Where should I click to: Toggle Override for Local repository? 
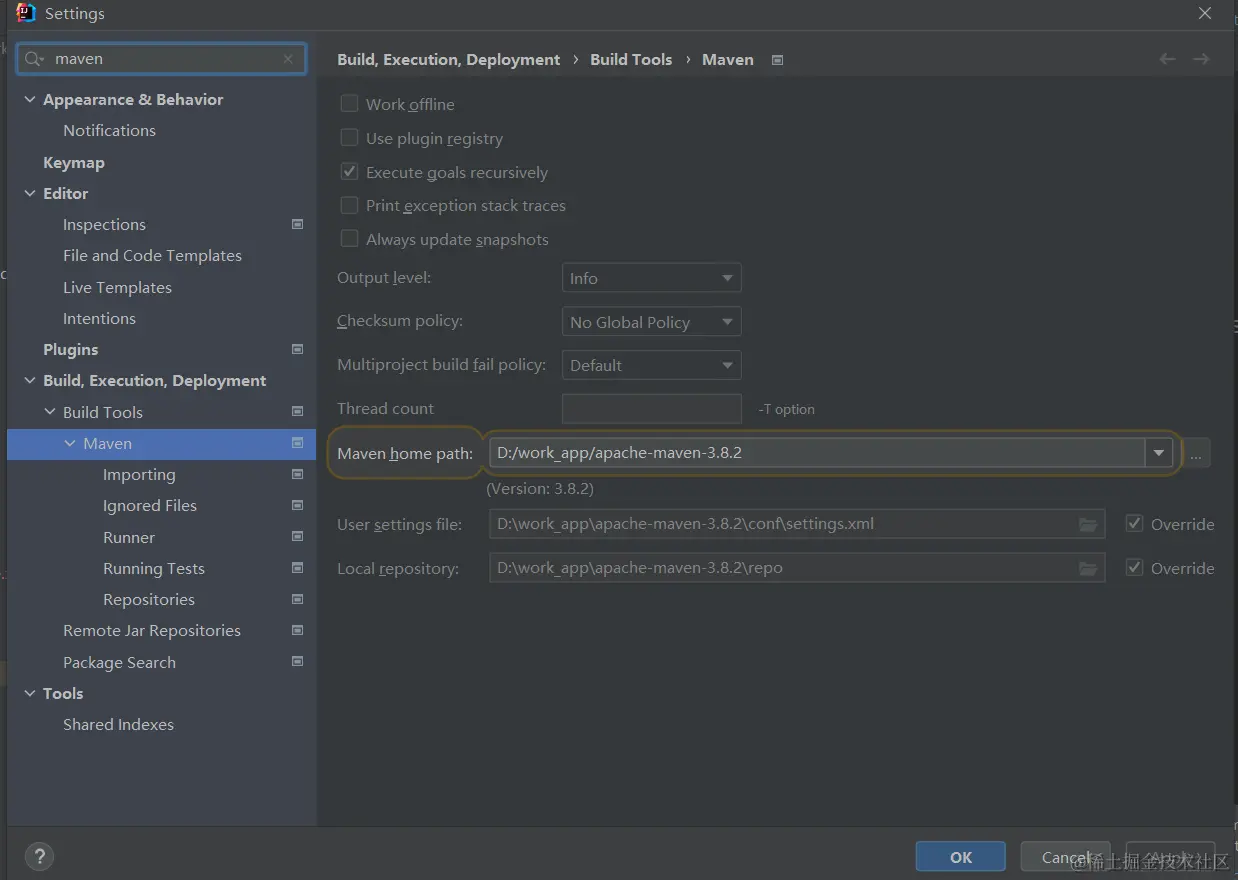1134,567
